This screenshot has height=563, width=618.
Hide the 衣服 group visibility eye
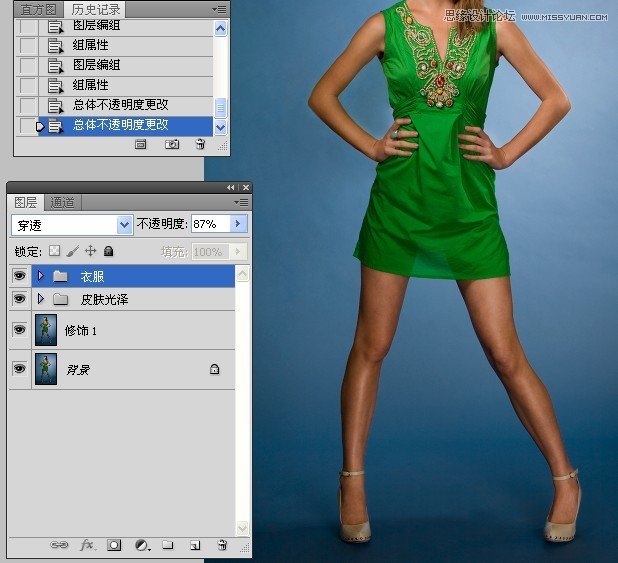pyautogui.click(x=19, y=275)
